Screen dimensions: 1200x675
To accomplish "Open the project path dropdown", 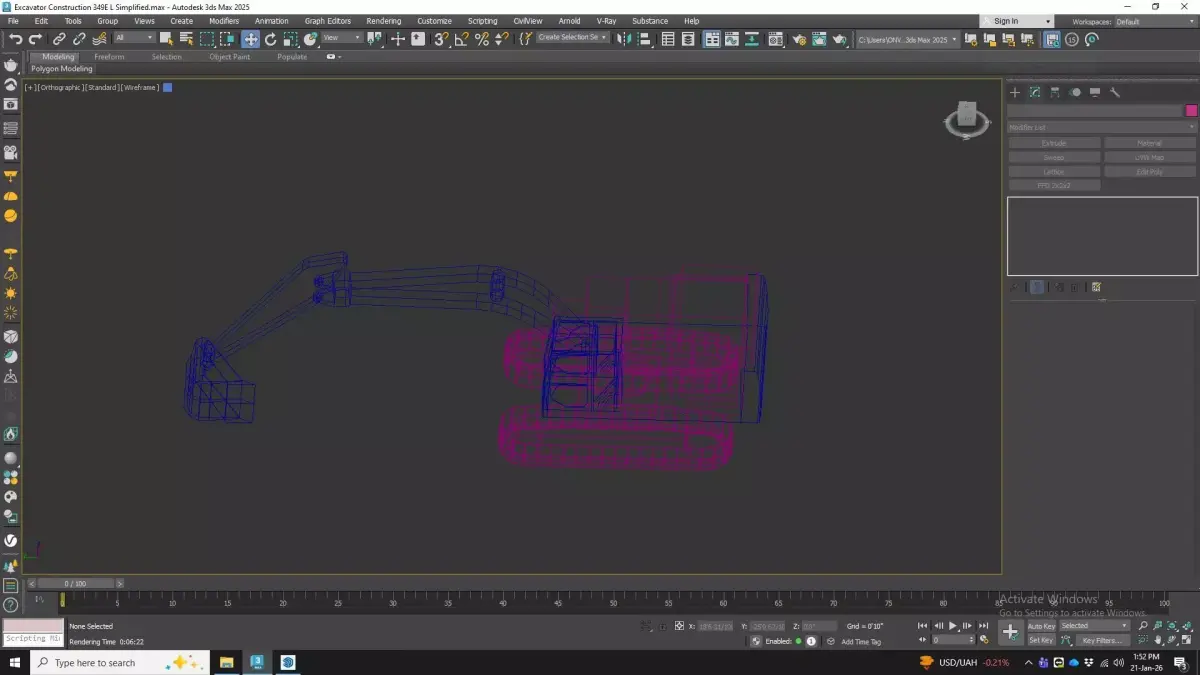I will tap(907, 39).
